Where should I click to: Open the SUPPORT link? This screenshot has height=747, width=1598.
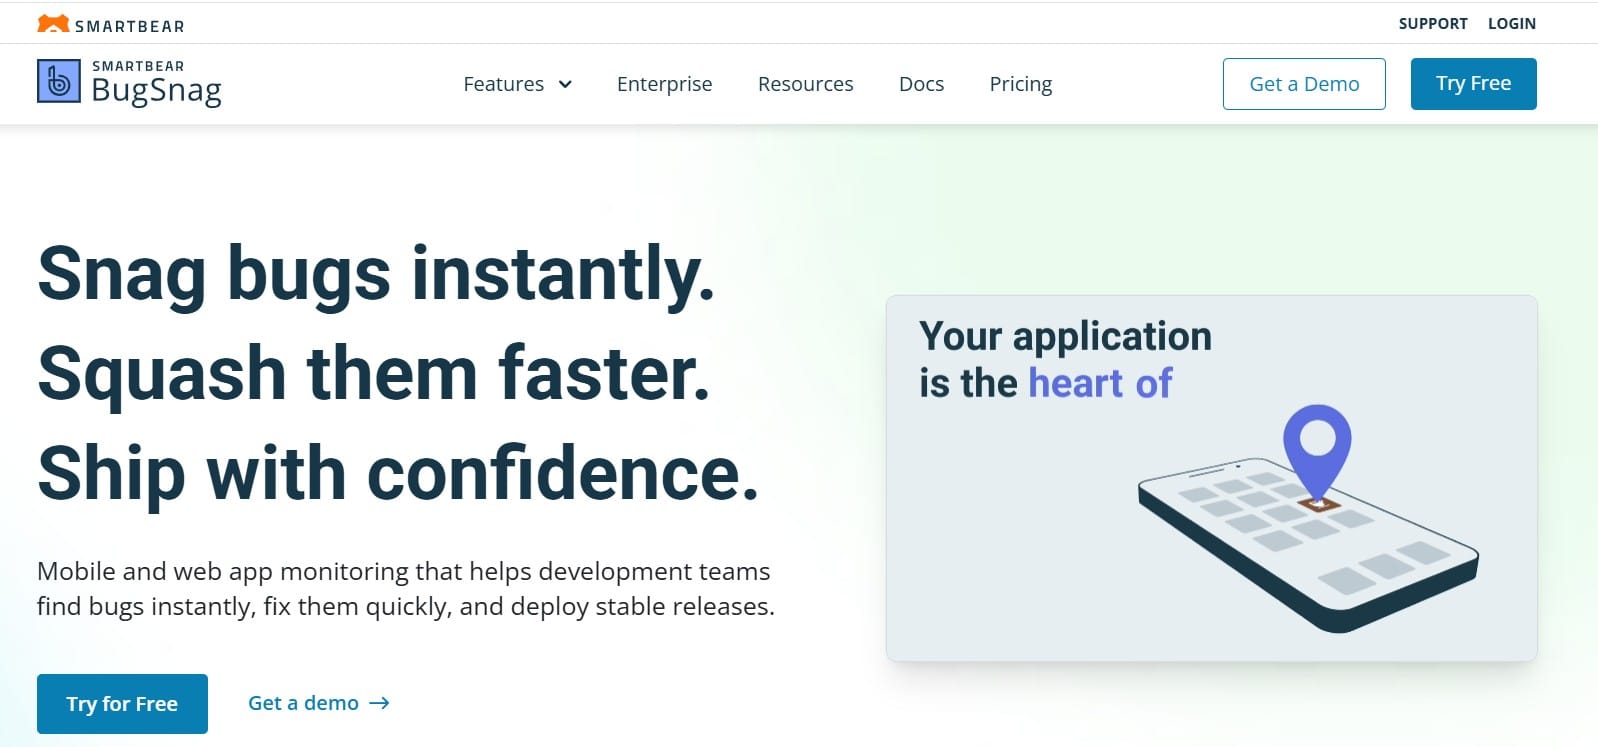click(x=1432, y=24)
